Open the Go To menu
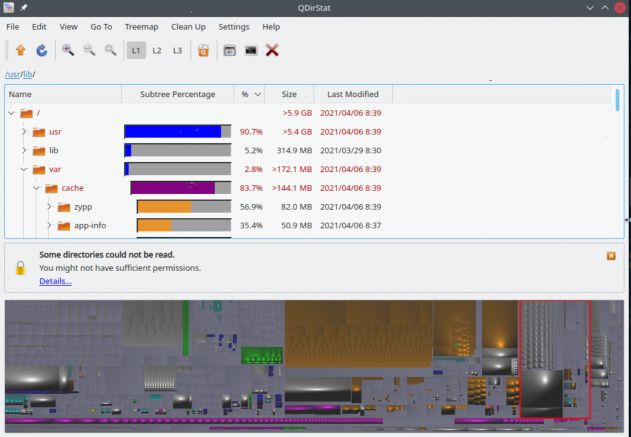This screenshot has height=437, width=631. (x=101, y=27)
